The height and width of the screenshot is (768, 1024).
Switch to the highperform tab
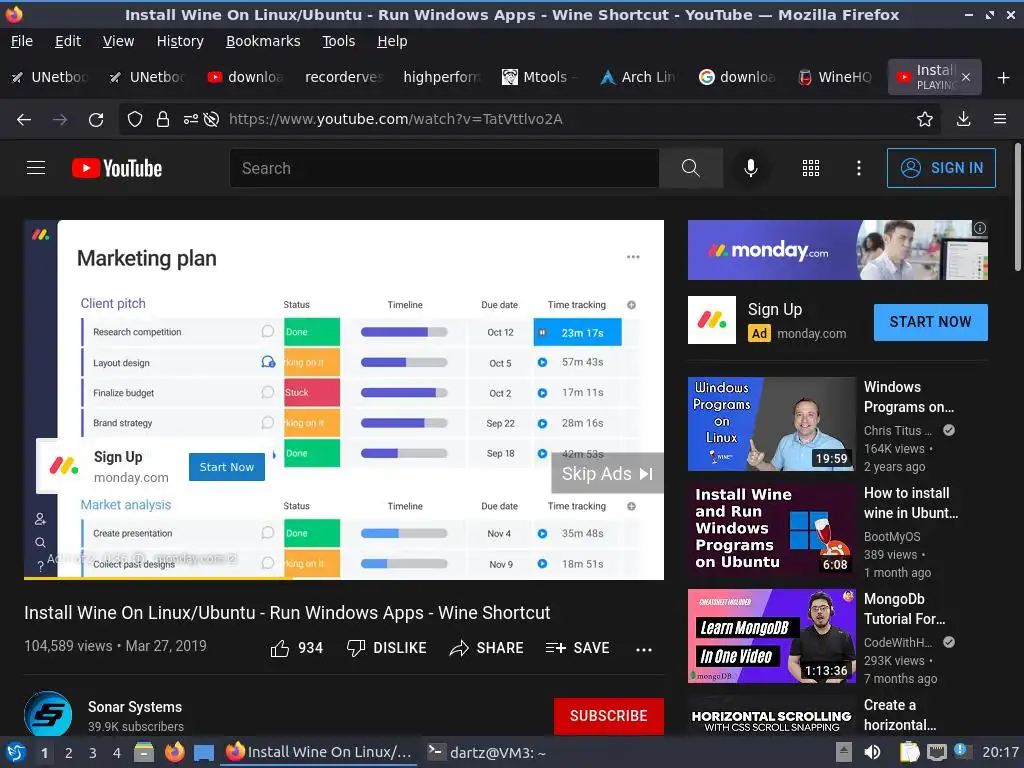tap(441, 77)
